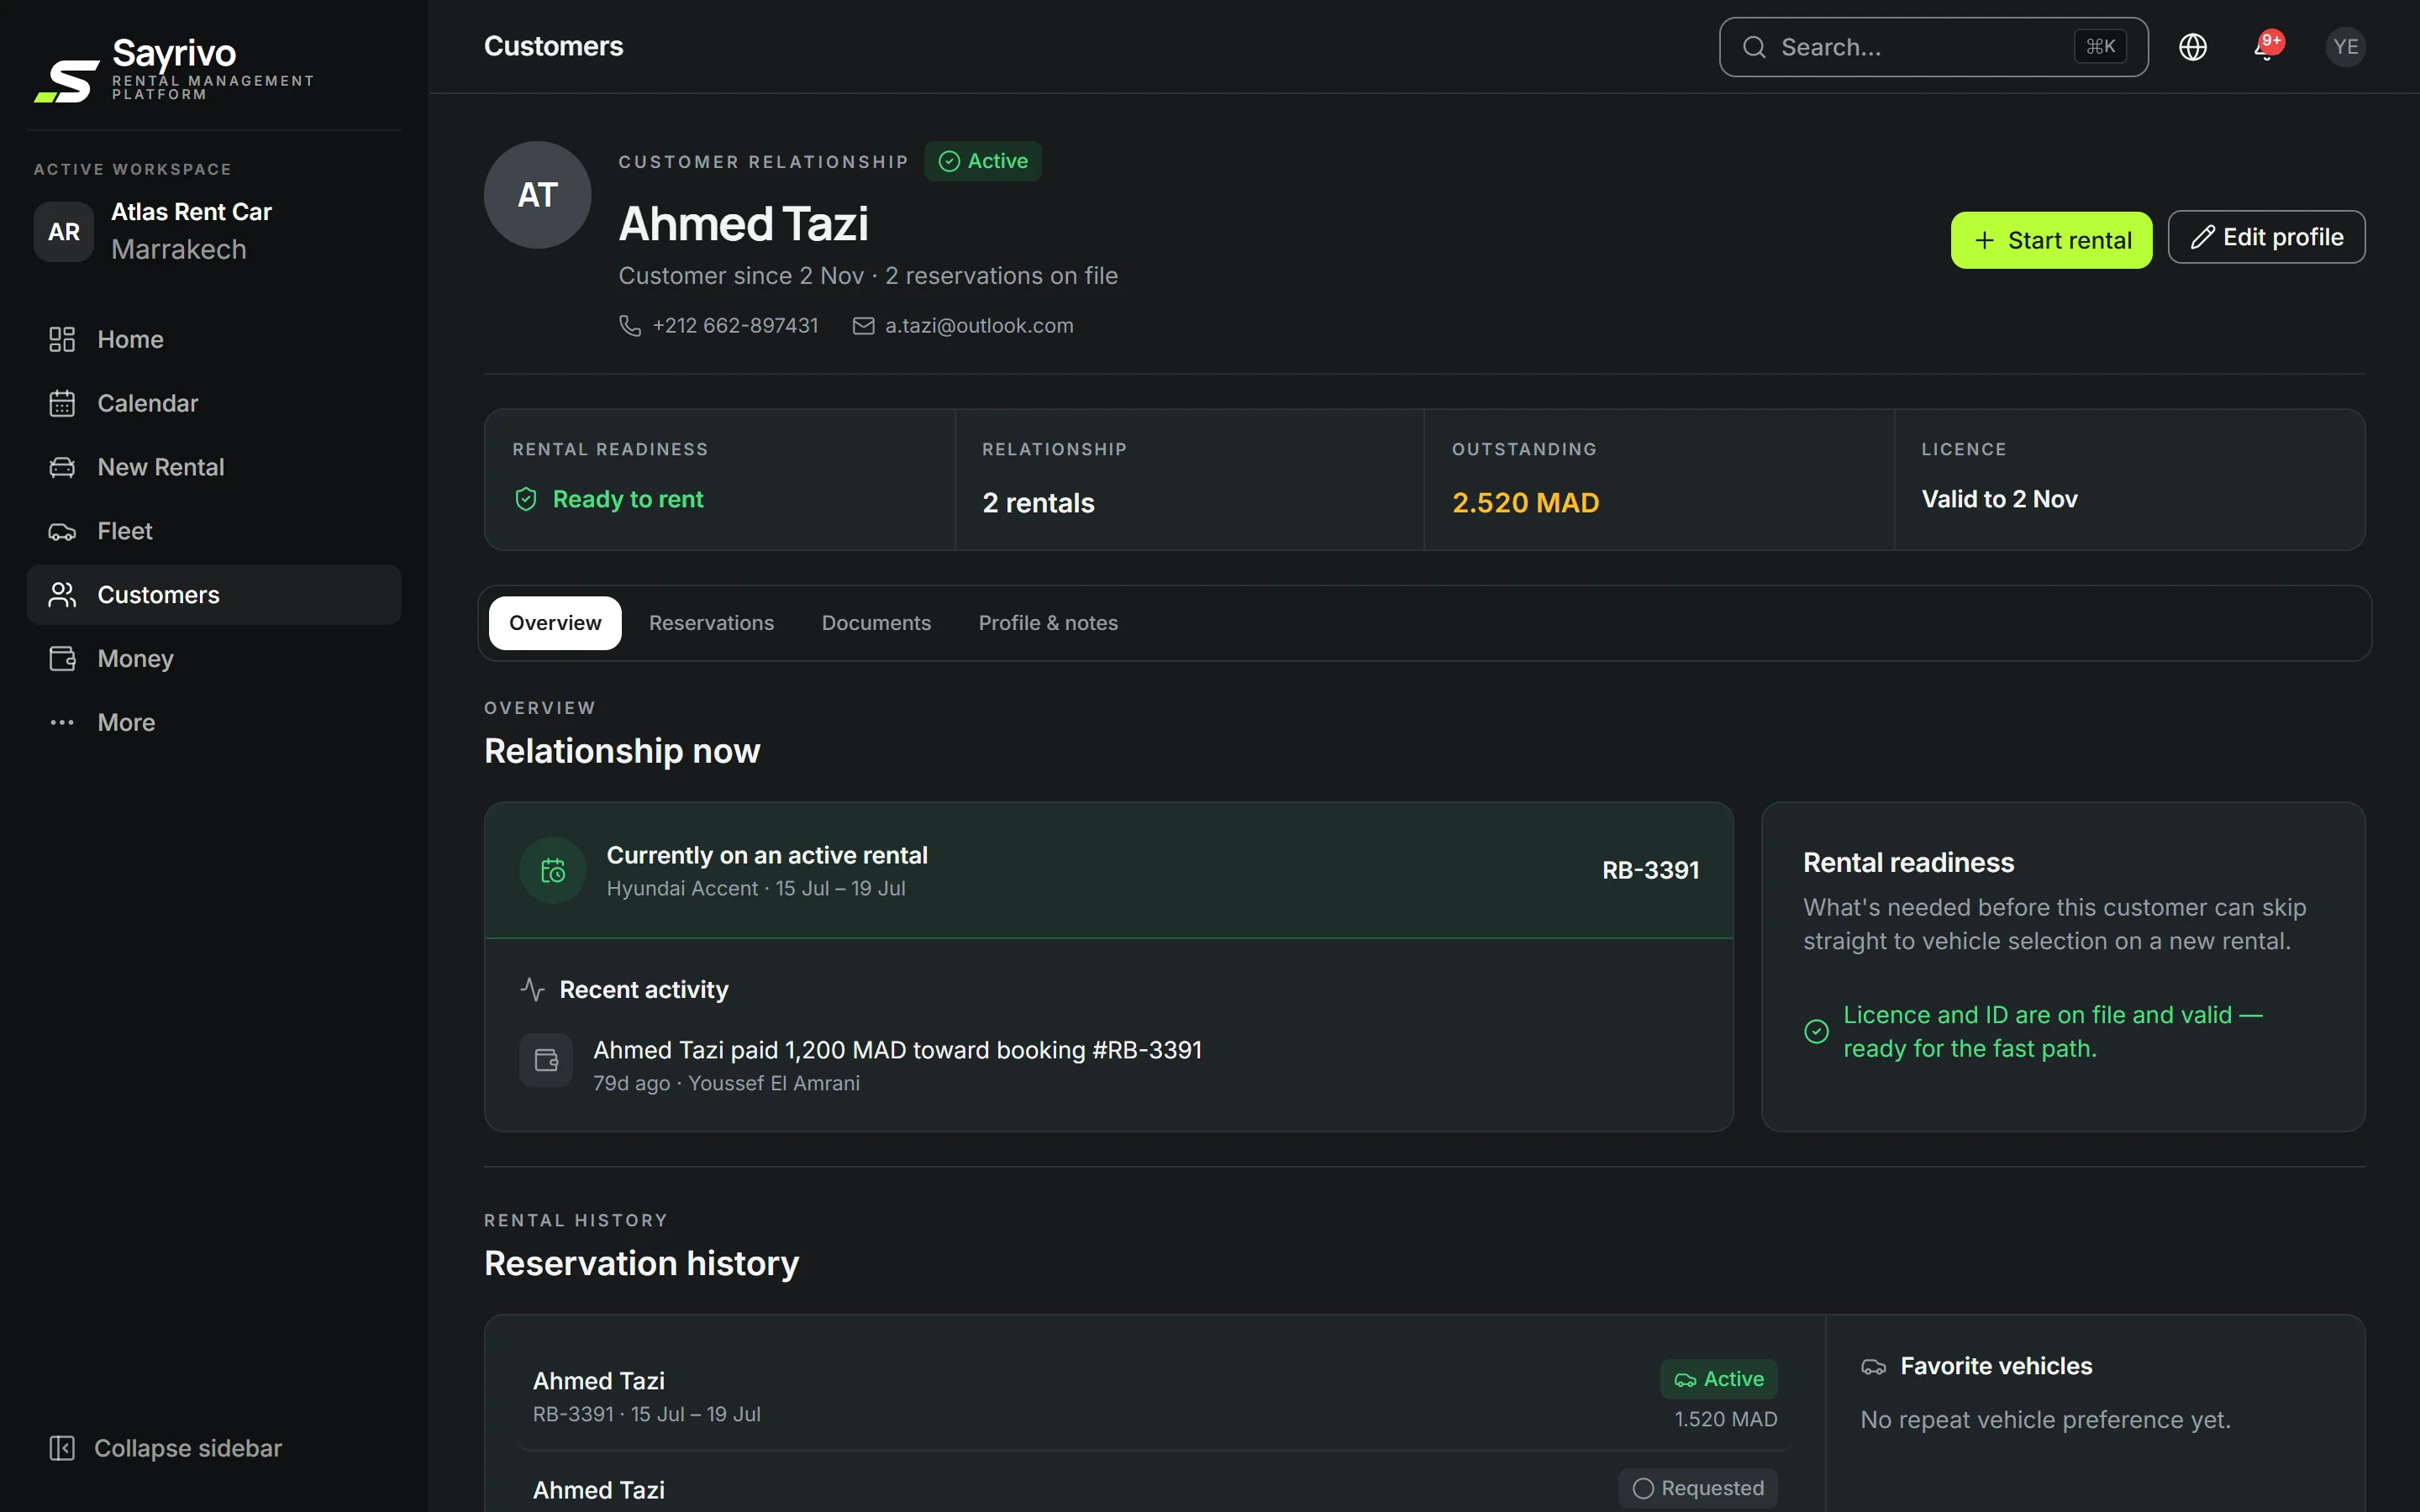Click the Requested status badge
Image resolution: width=2420 pixels, height=1512 pixels.
1698,1488
